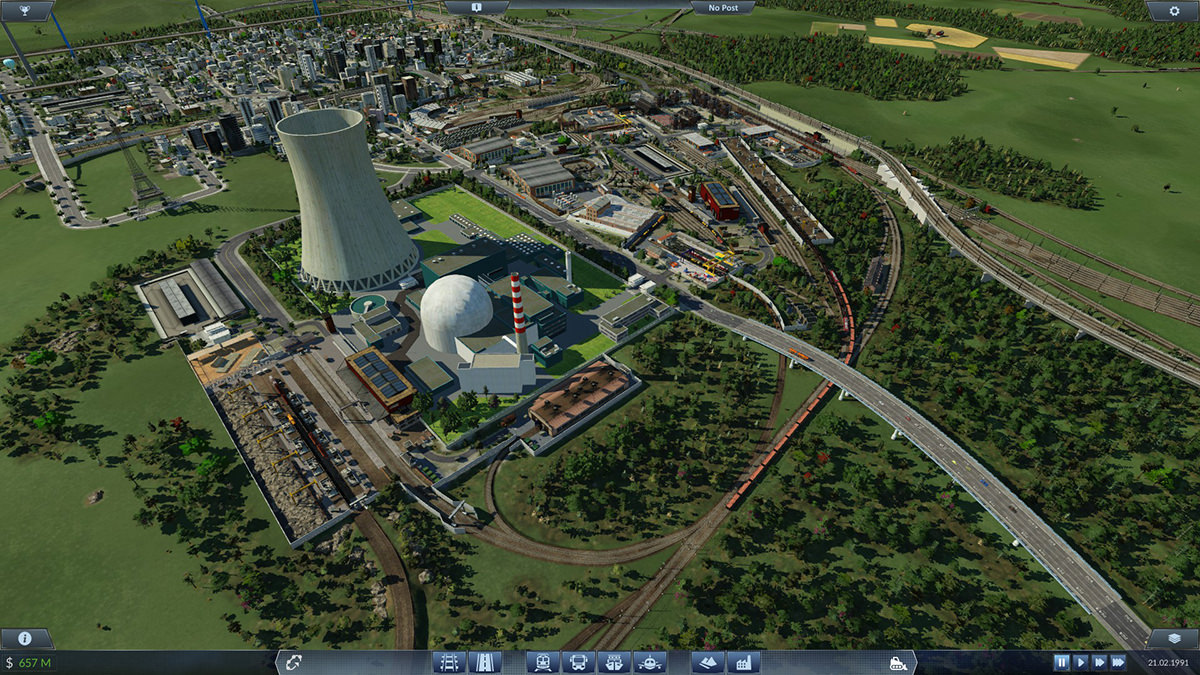1200x675 pixels.
Task: Open the info panel button
Action: pyautogui.click(x=23, y=638)
